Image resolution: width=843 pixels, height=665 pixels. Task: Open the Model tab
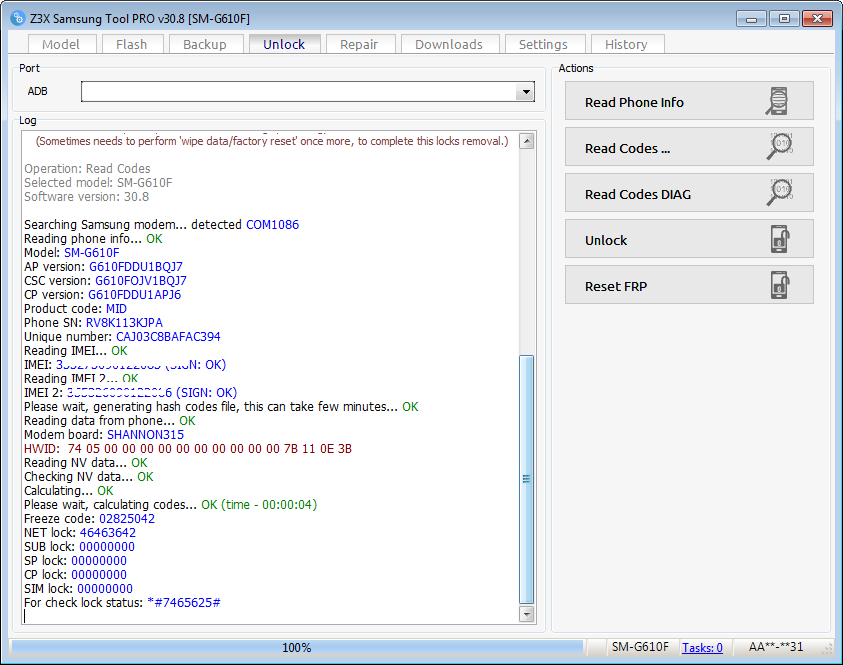61,44
